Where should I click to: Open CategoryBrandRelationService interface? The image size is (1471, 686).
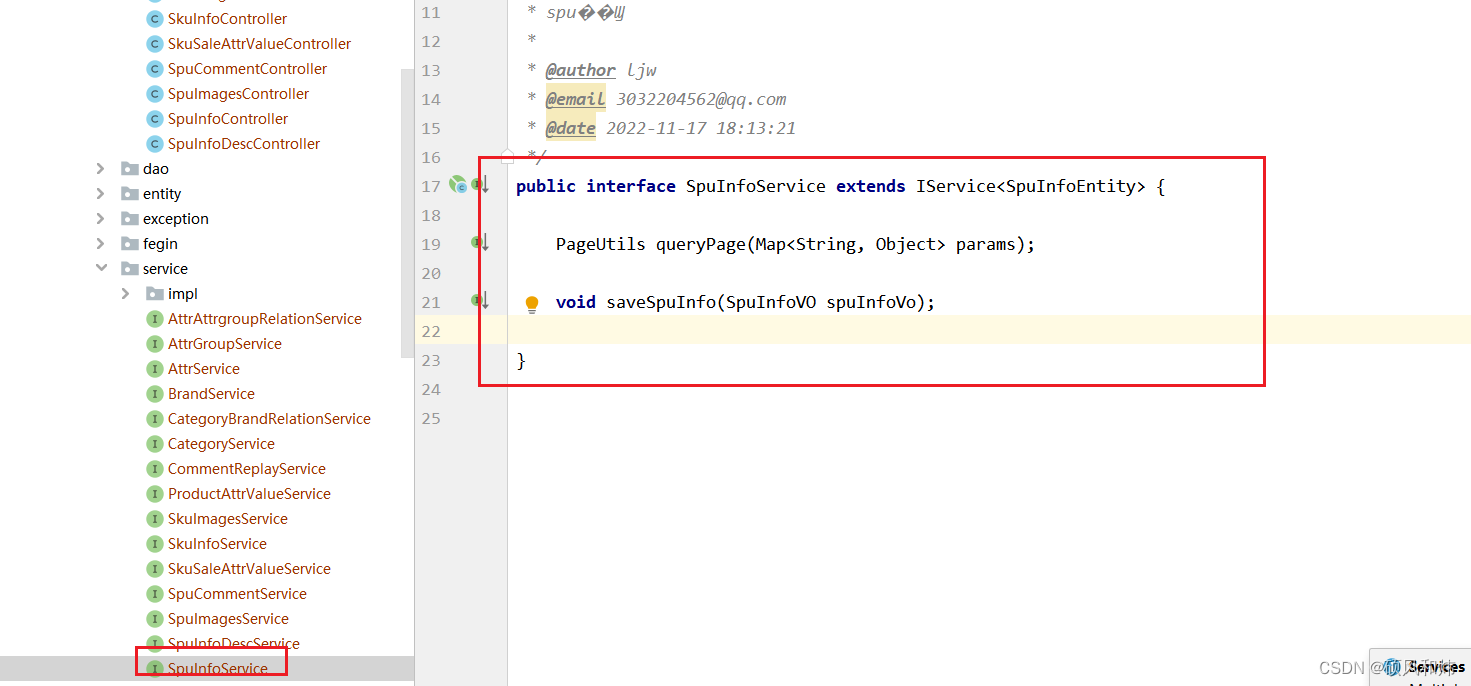pyautogui.click(x=269, y=419)
